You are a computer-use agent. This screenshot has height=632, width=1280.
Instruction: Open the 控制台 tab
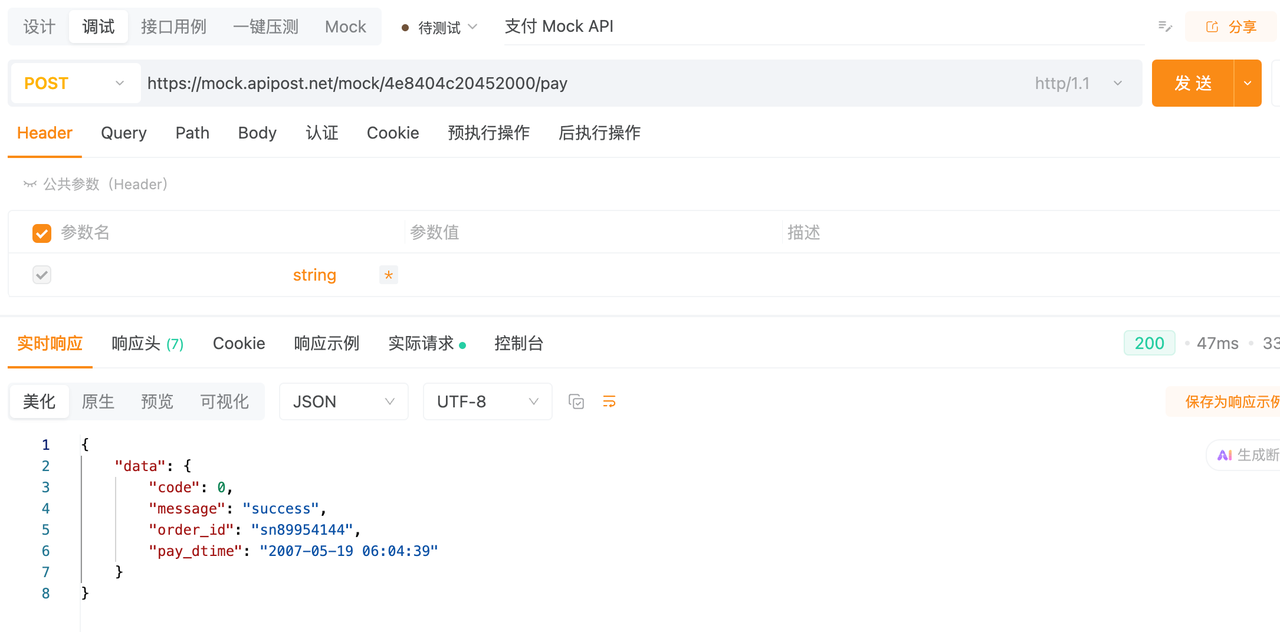(x=519, y=343)
